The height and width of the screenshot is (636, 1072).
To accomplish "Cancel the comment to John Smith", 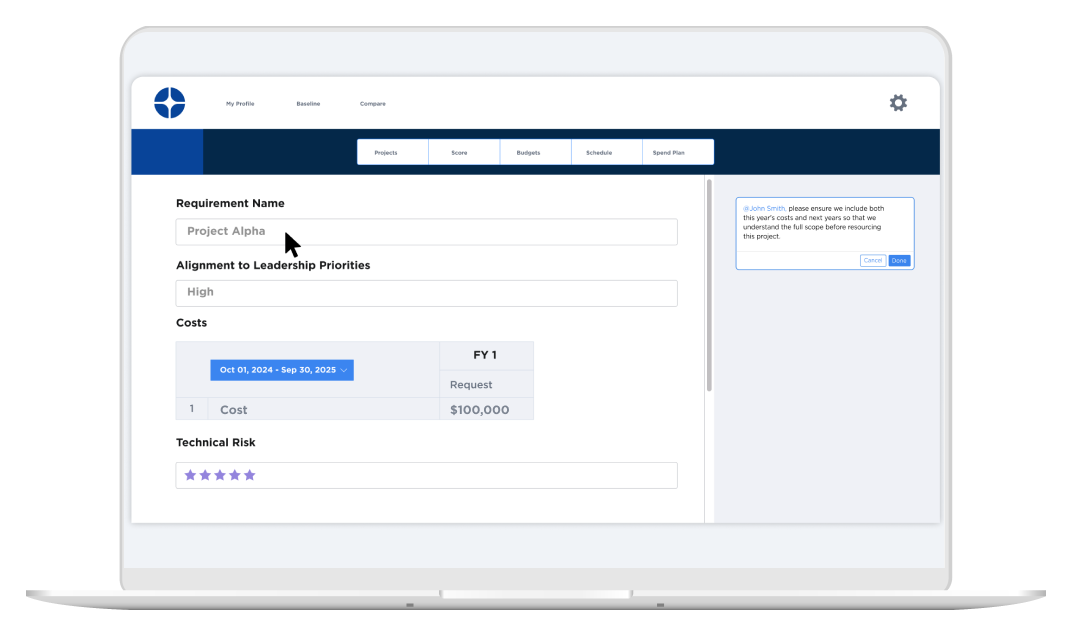I will tap(872, 260).
